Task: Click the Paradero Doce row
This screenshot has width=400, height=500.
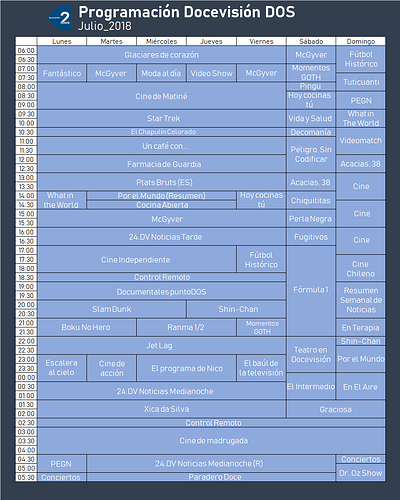Action: click(211, 477)
